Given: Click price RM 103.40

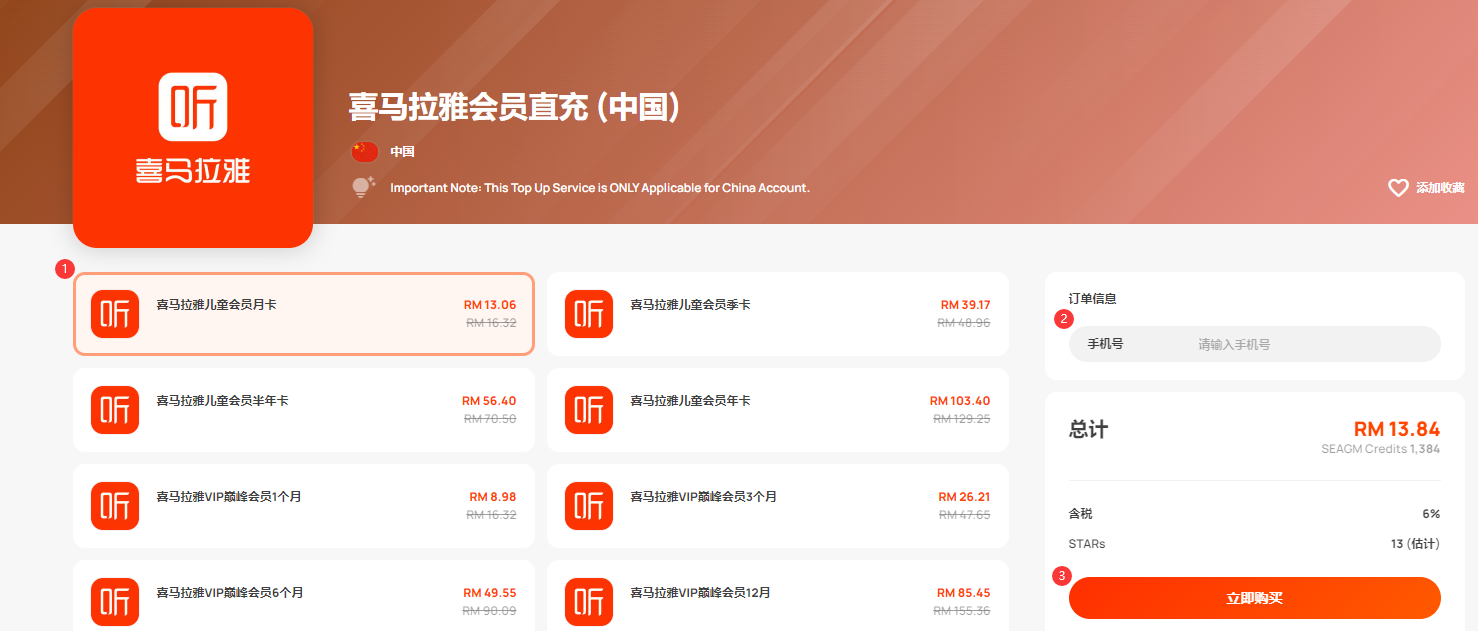Looking at the screenshot, I should point(960,401).
